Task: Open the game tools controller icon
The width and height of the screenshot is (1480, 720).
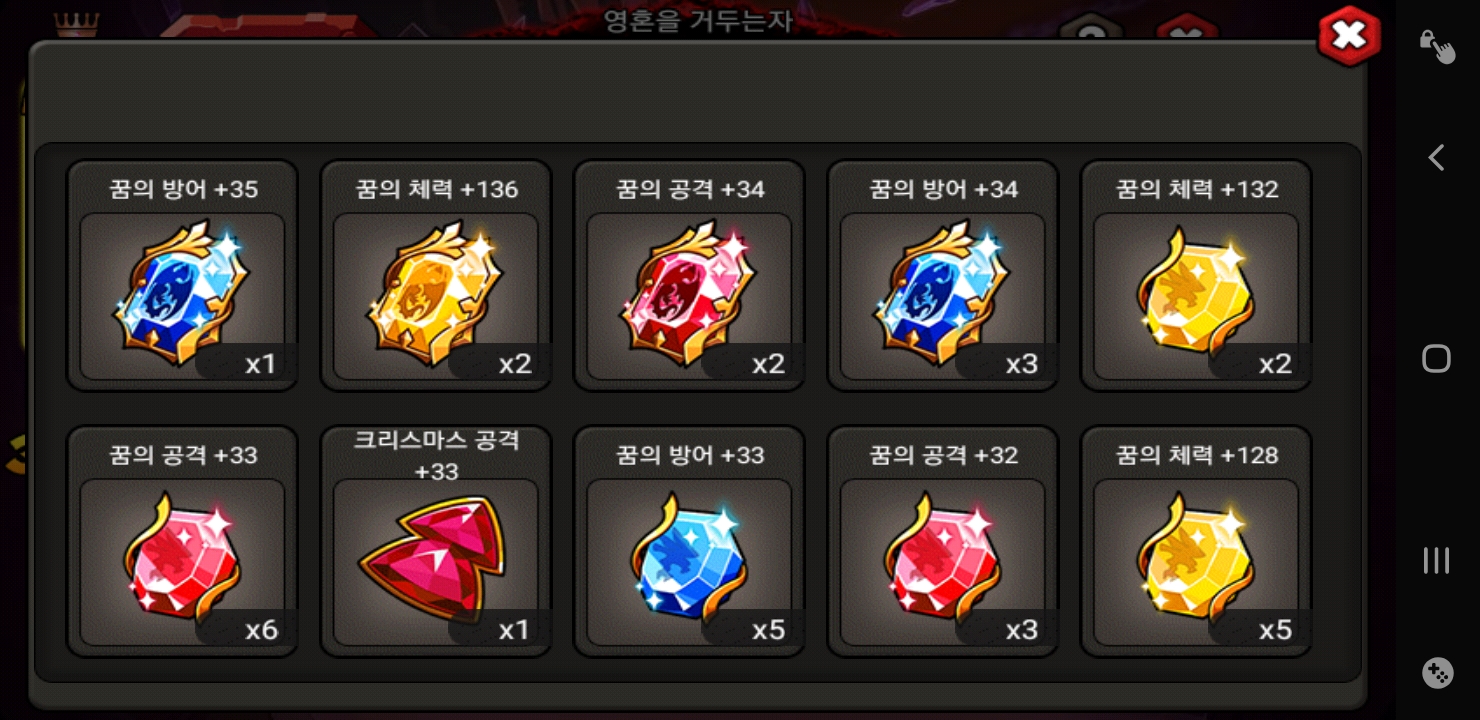Action: coord(1437,673)
